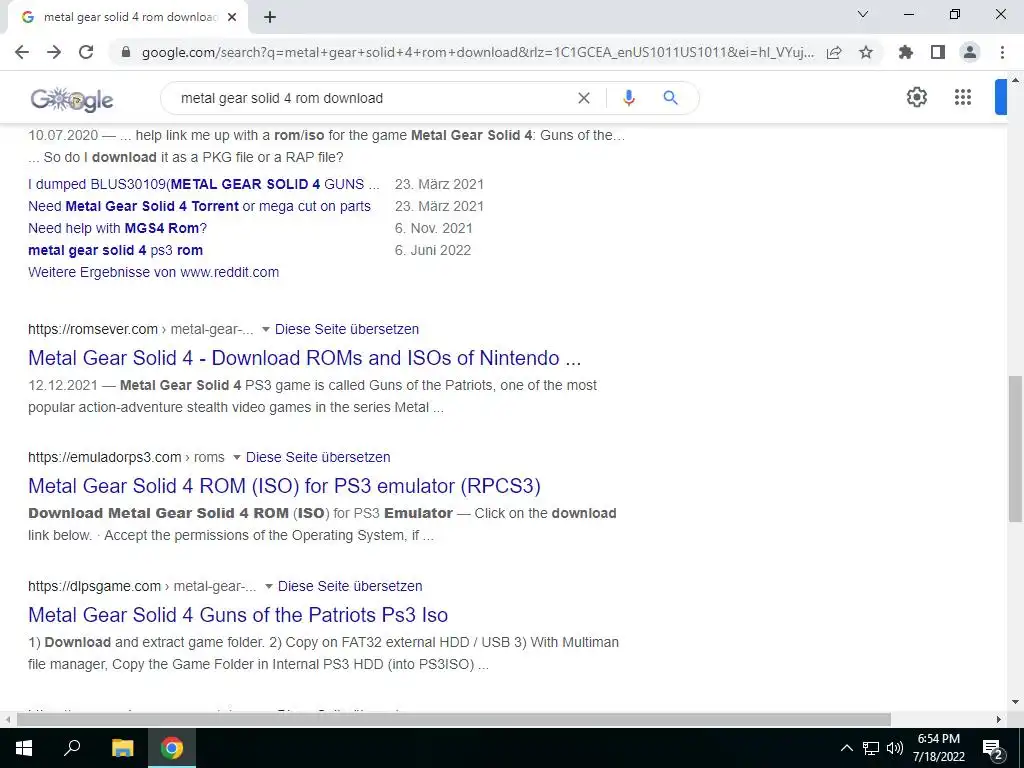1024x768 pixels.
Task: Open 'Need Metal Gear Solid 4 Torrent' link
Action: point(199,206)
